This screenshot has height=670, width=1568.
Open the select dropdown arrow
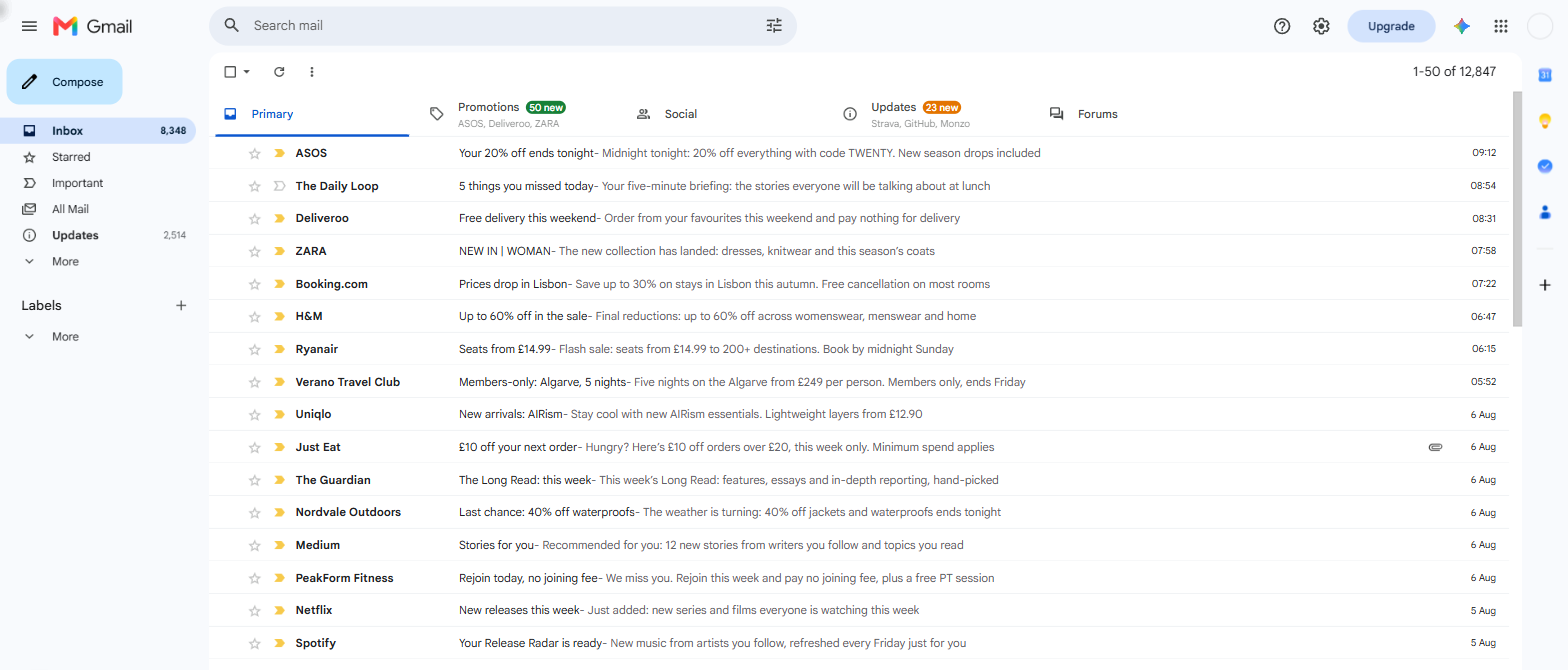[x=247, y=71]
